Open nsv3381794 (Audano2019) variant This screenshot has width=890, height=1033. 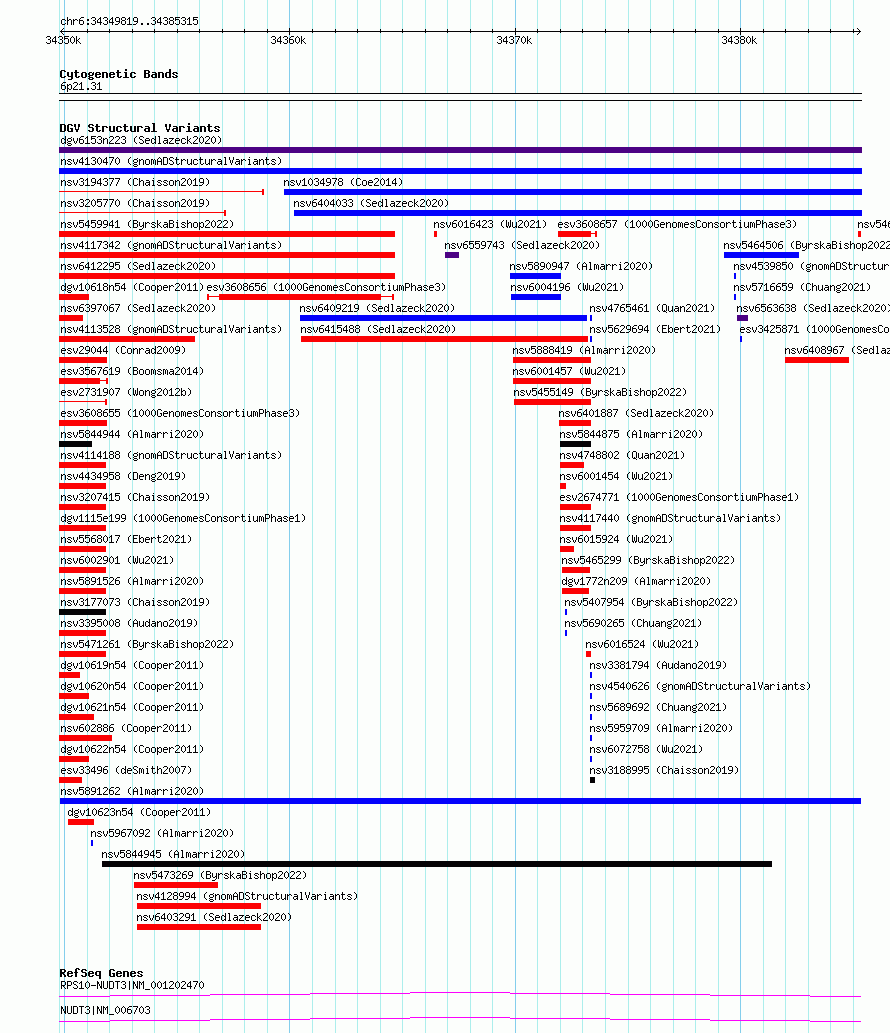[658, 667]
